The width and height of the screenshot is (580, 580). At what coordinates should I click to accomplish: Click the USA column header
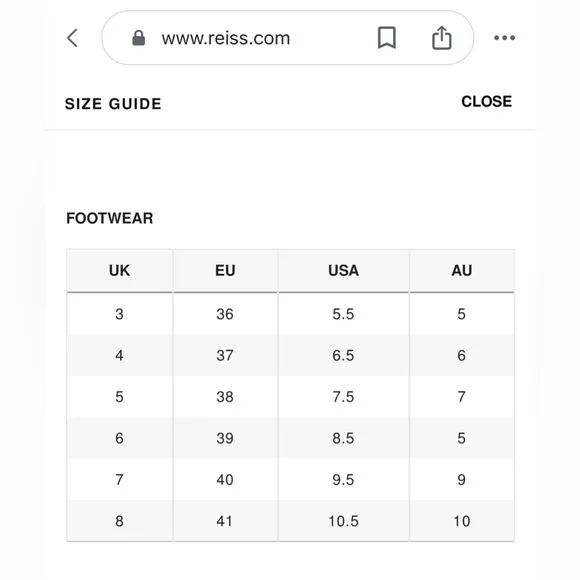pyautogui.click(x=344, y=270)
